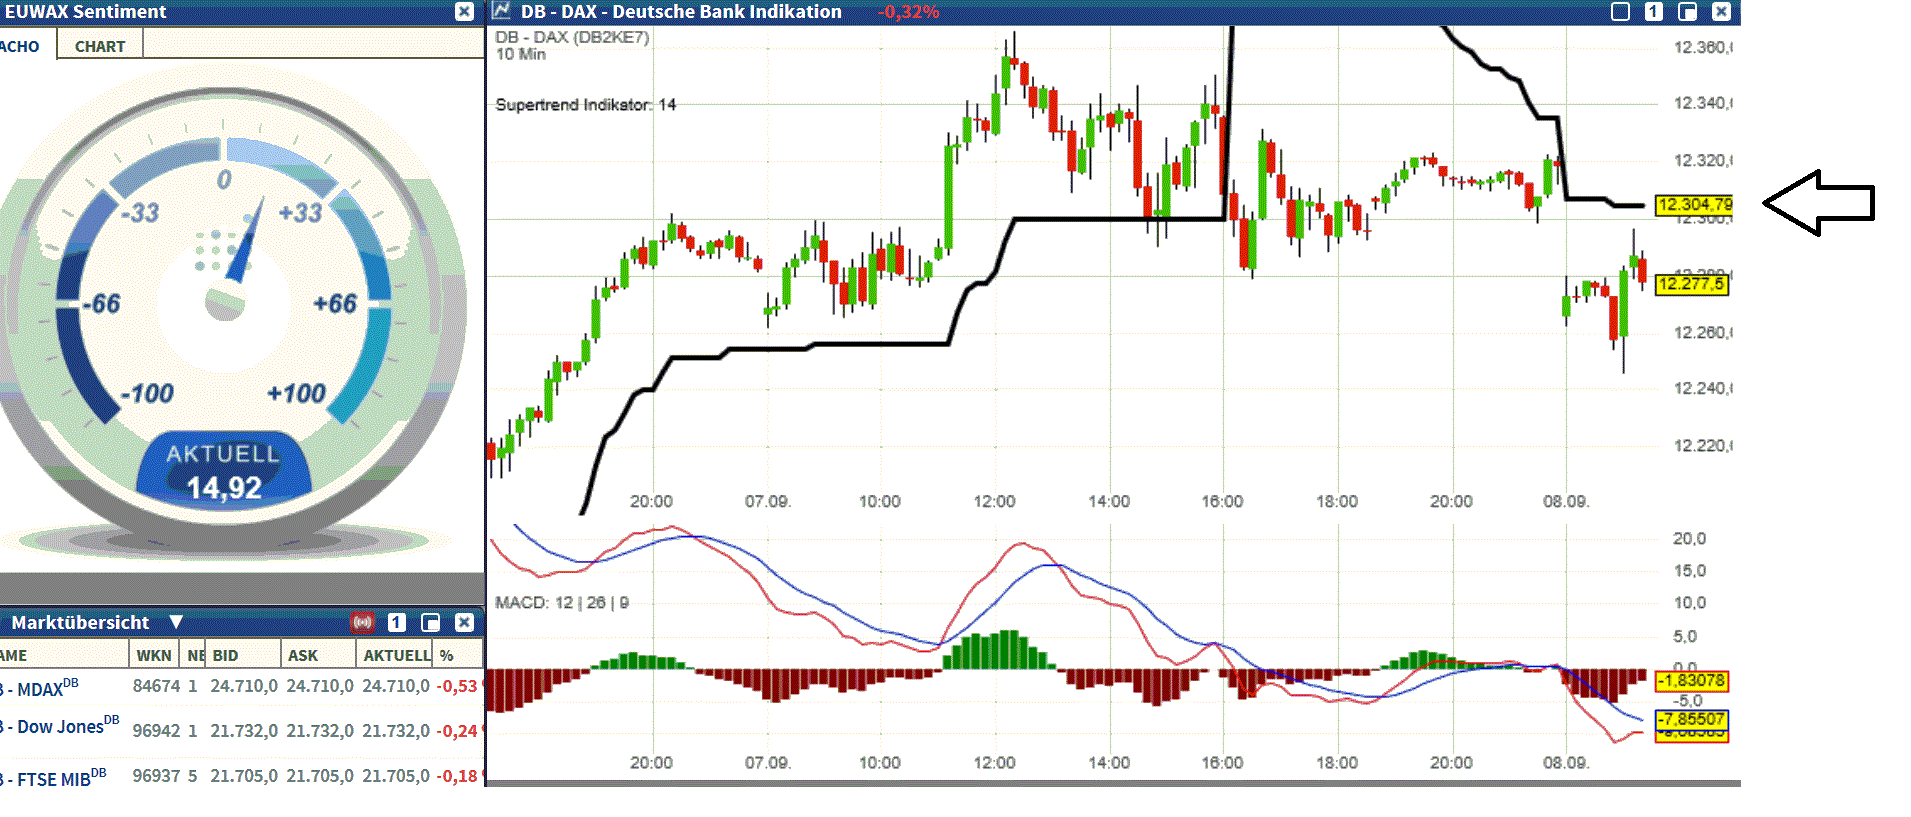Sort the table by the WKN column
This screenshot has width=1911, height=817.
[x=154, y=655]
